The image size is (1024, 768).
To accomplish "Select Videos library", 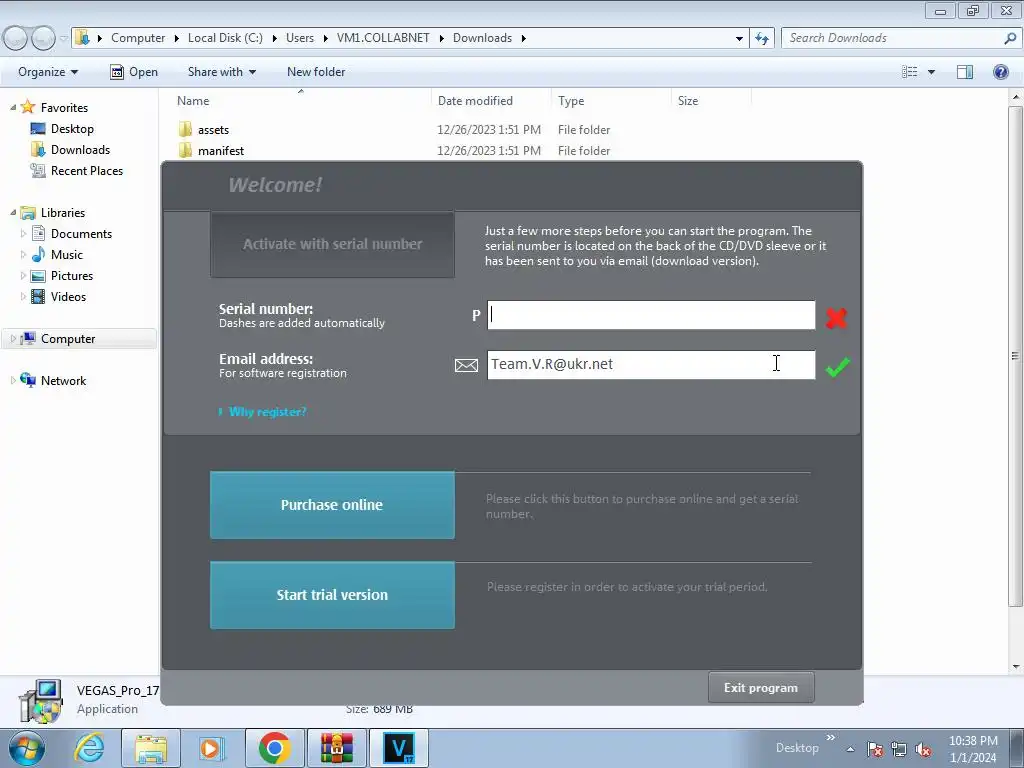I will point(68,296).
